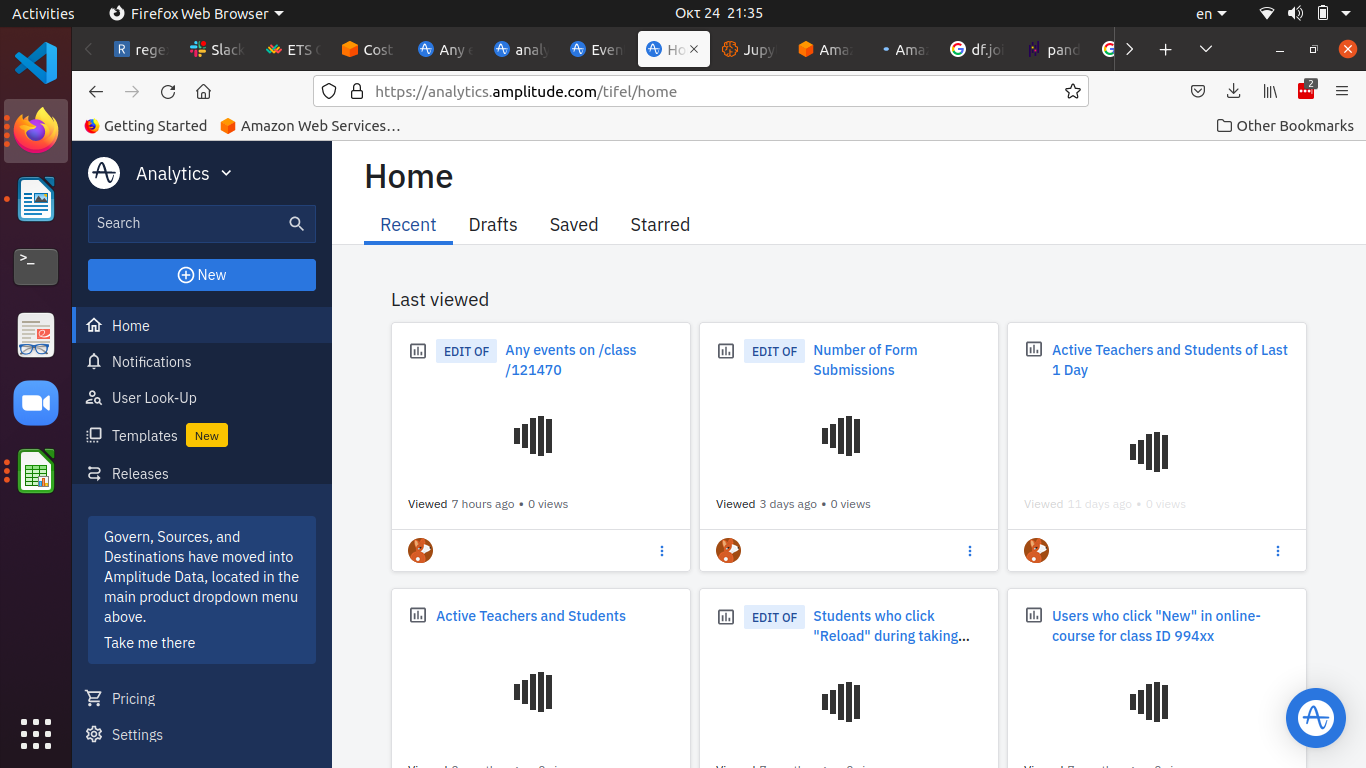Click the Amplitude logo in sidebar

(x=104, y=173)
